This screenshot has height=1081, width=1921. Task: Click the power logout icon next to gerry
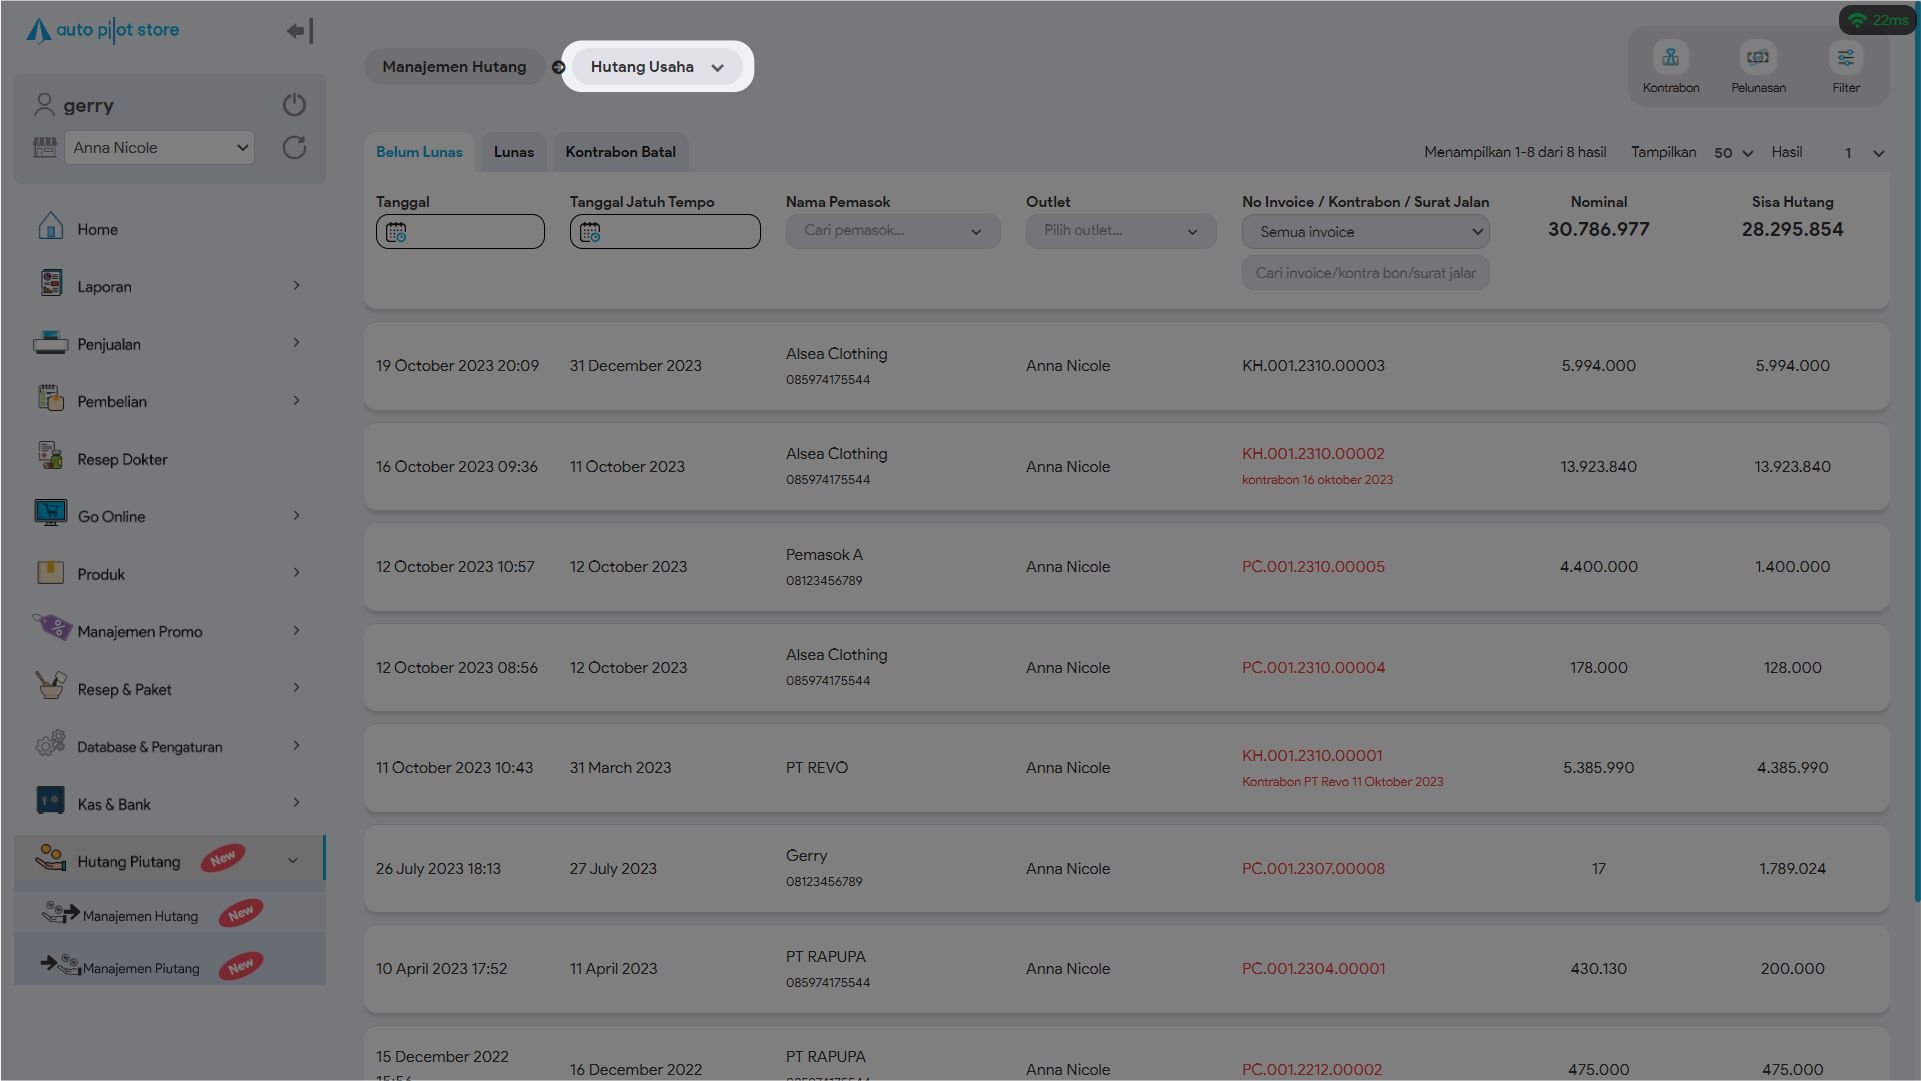[294, 105]
